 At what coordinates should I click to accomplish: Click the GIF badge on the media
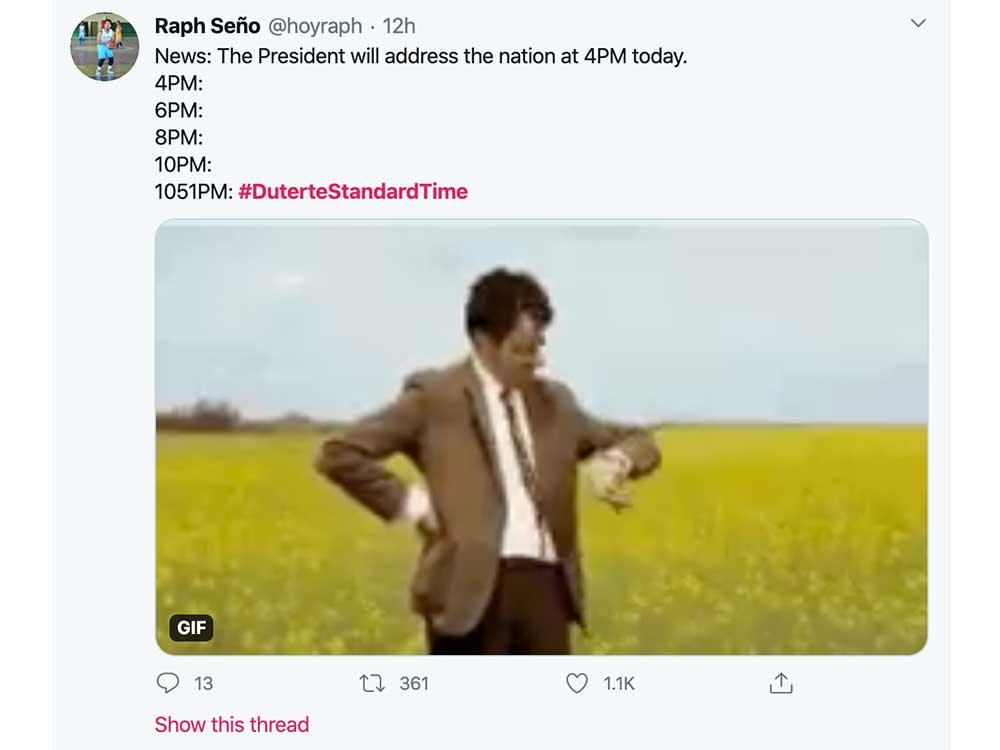coord(191,628)
